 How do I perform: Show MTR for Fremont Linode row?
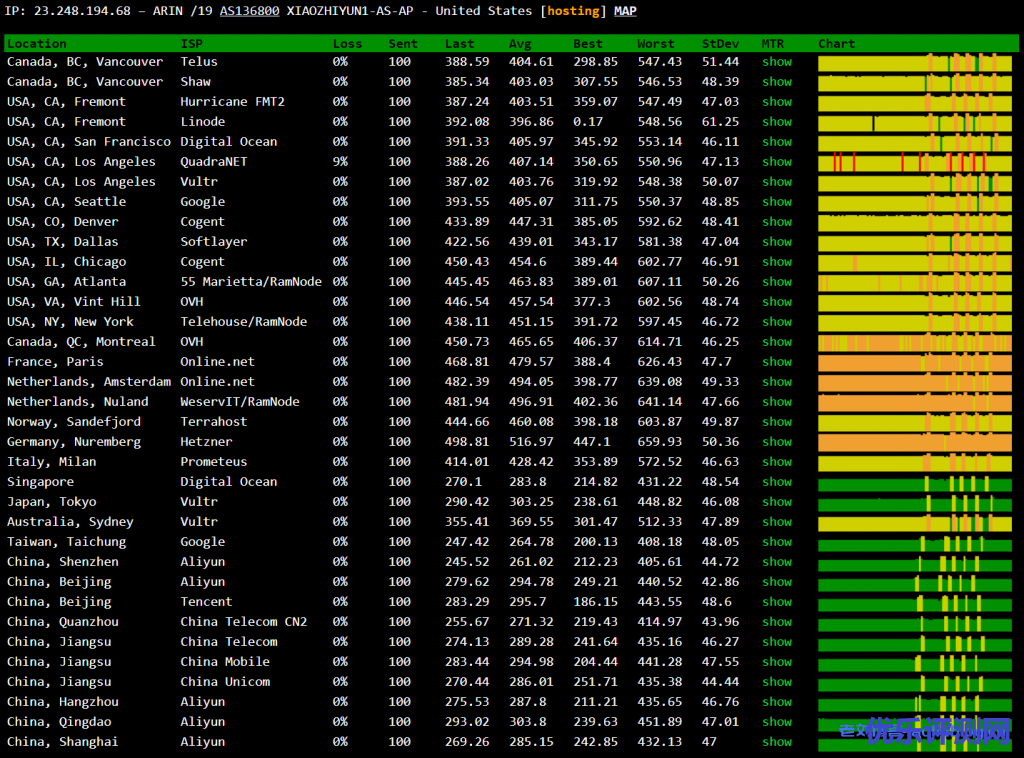click(776, 122)
